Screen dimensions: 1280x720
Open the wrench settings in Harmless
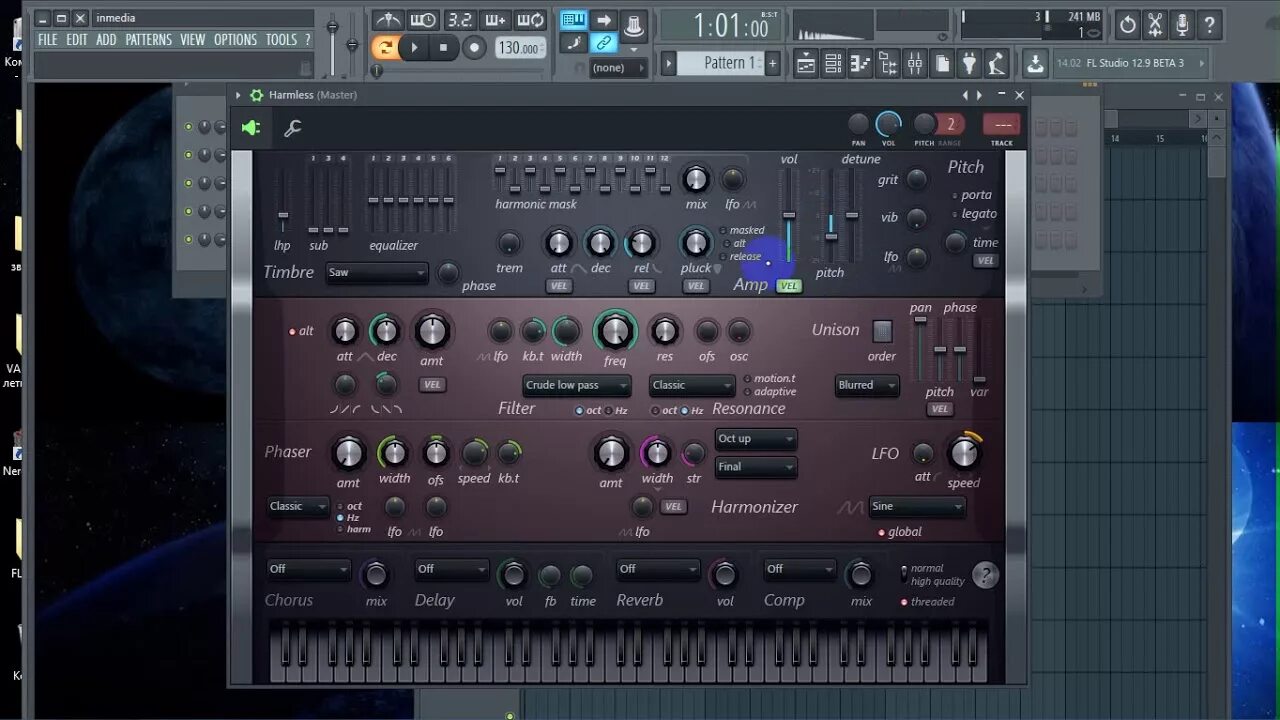292,128
